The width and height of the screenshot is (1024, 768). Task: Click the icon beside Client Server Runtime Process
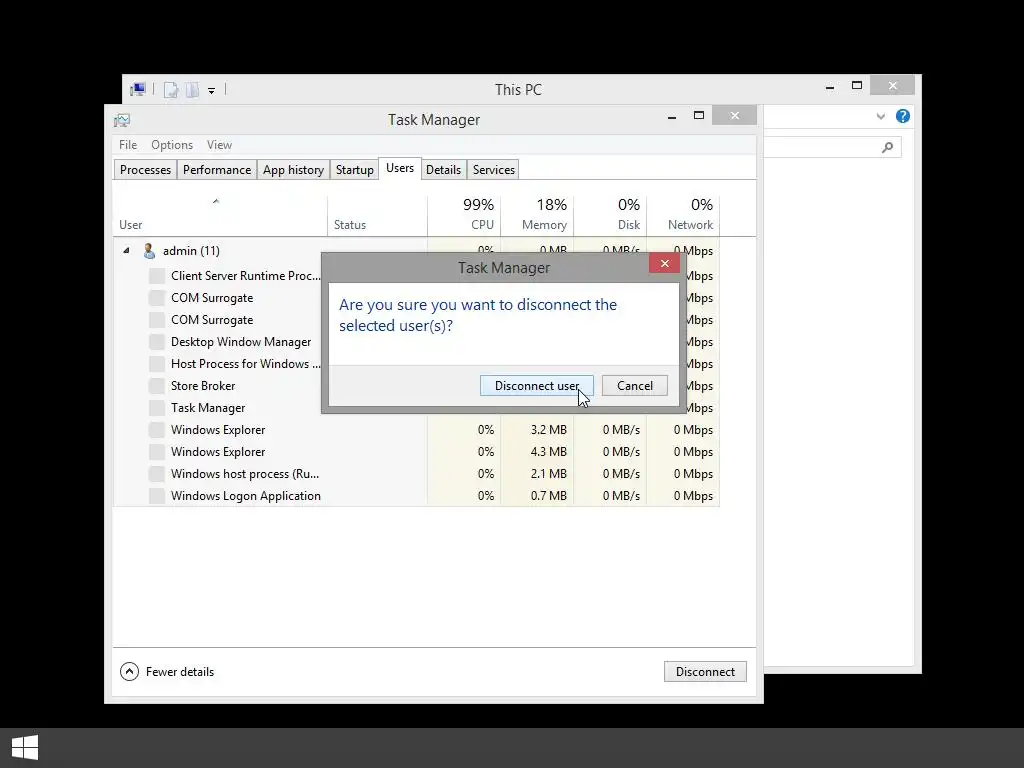[x=157, y=276]
